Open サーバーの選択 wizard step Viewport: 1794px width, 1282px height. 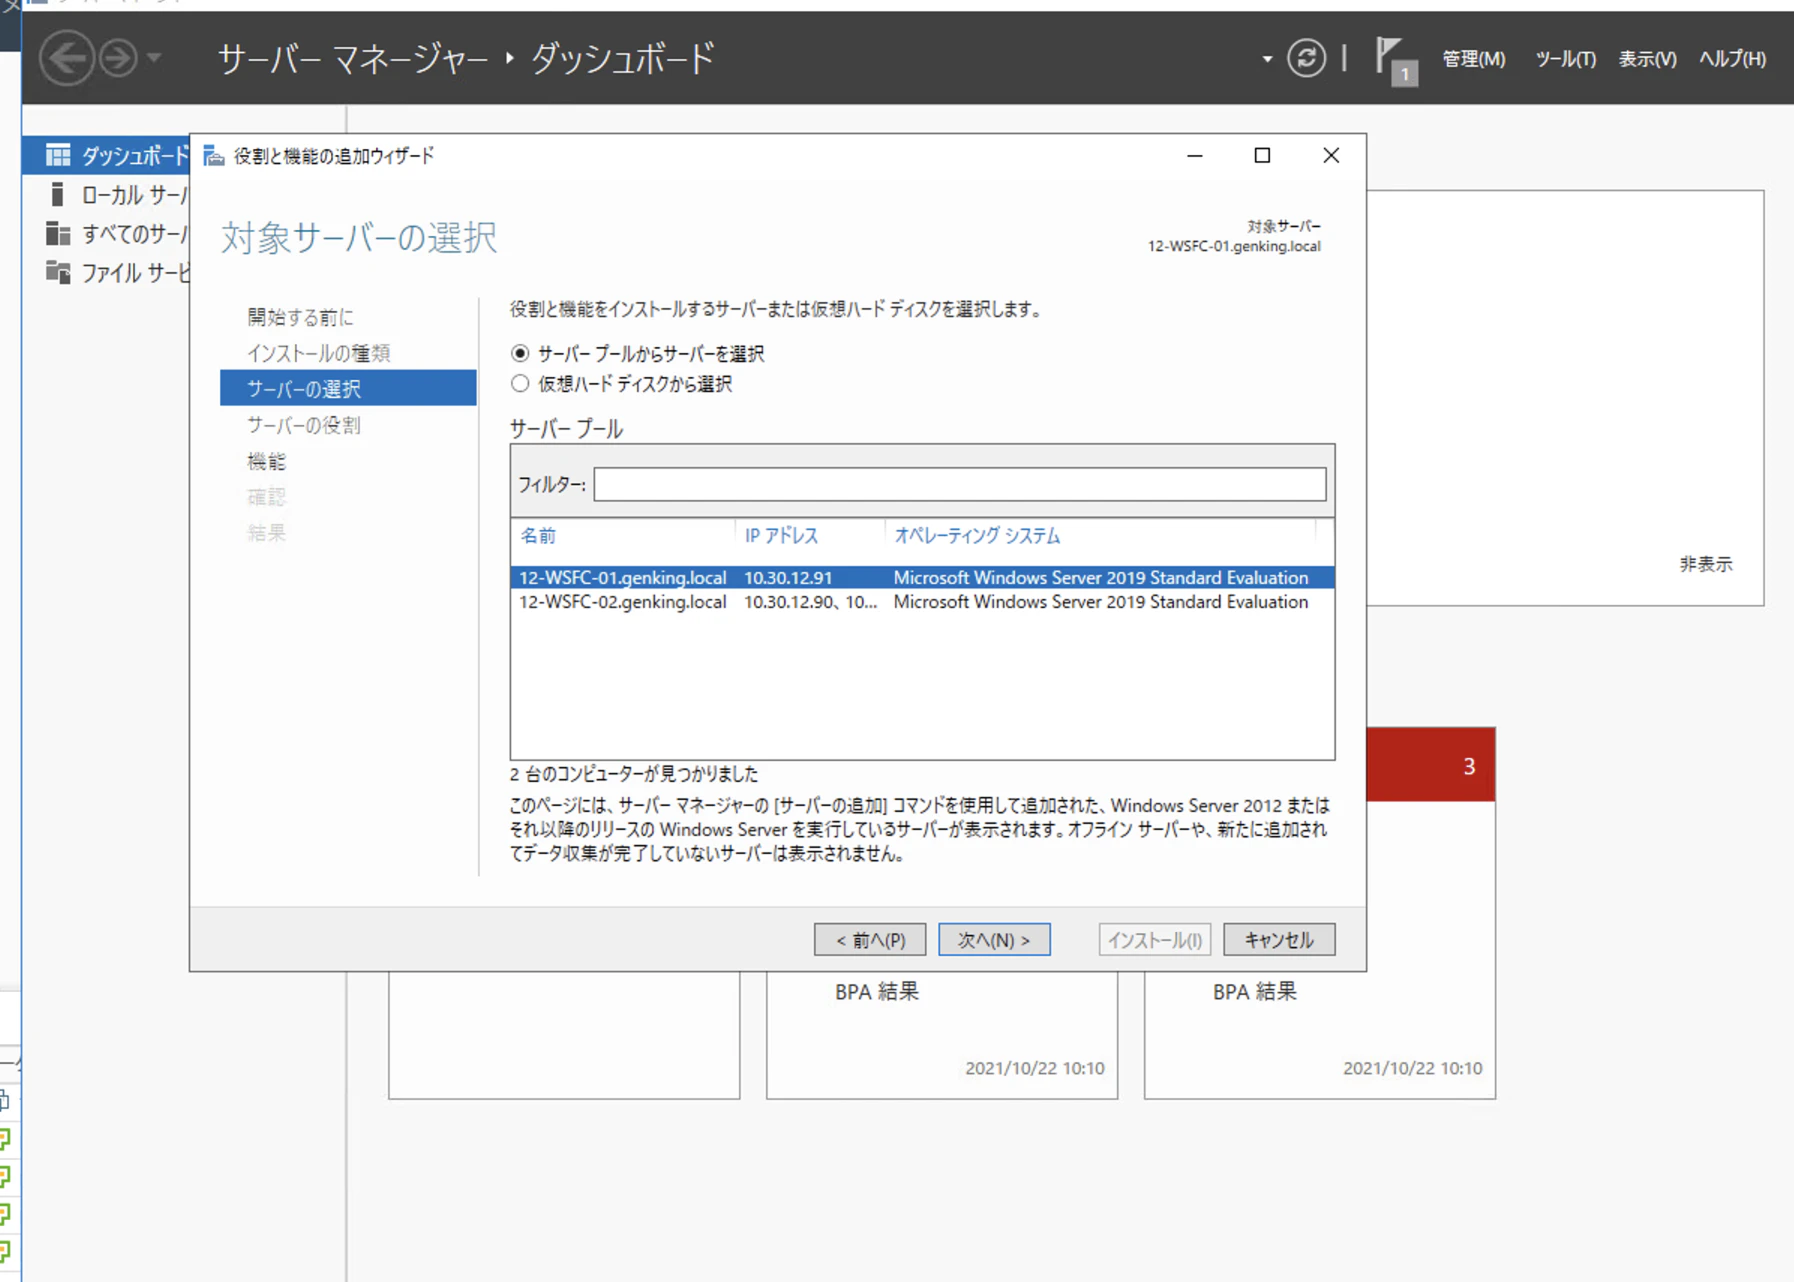[348, 388]
